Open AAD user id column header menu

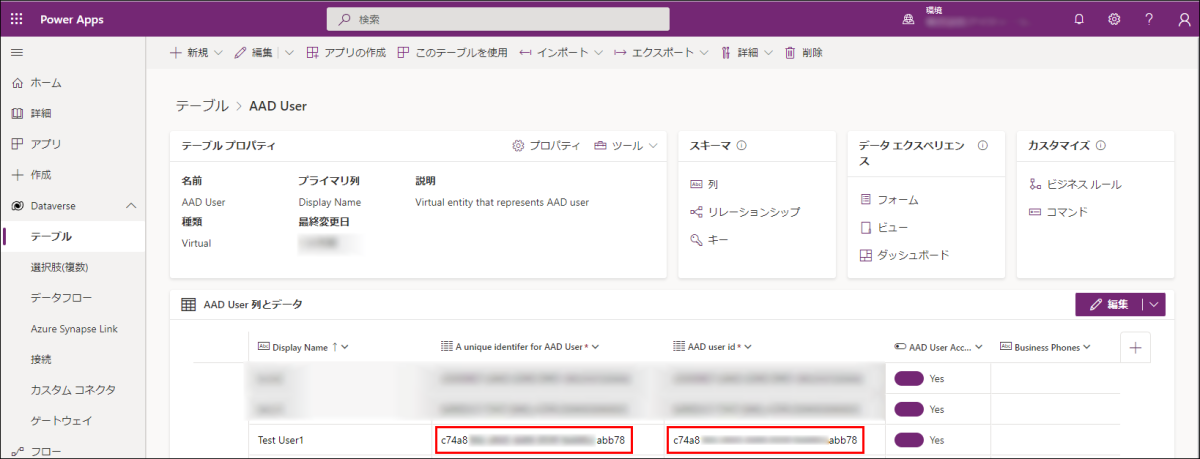click(x=713, y=347)
